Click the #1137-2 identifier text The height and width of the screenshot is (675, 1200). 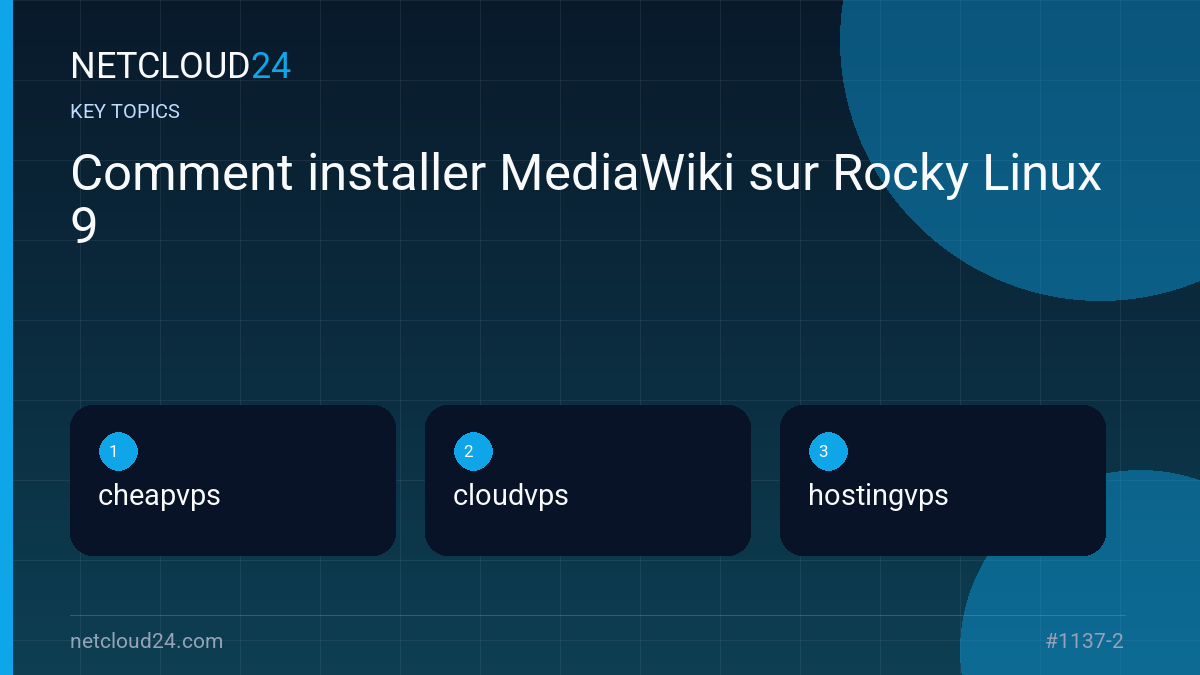click(x=1084, y=641)
